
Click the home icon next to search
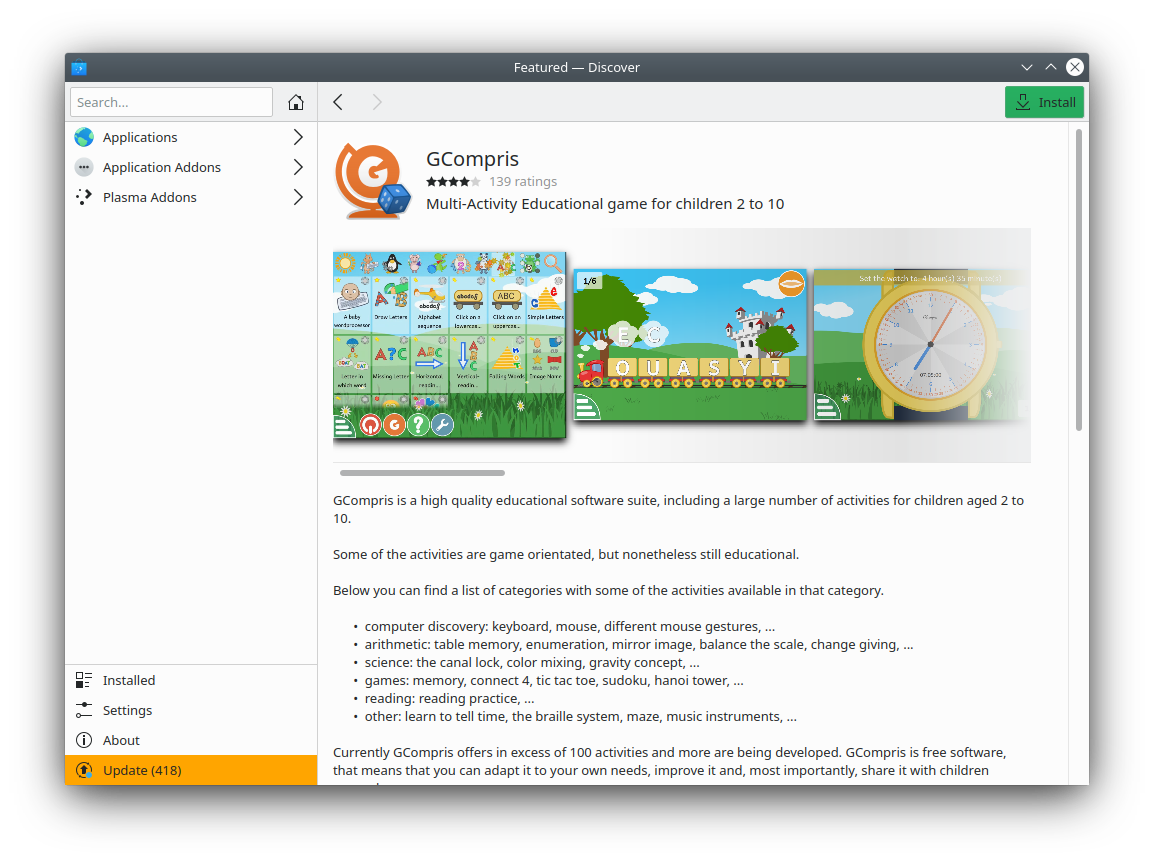pos(296,102)
